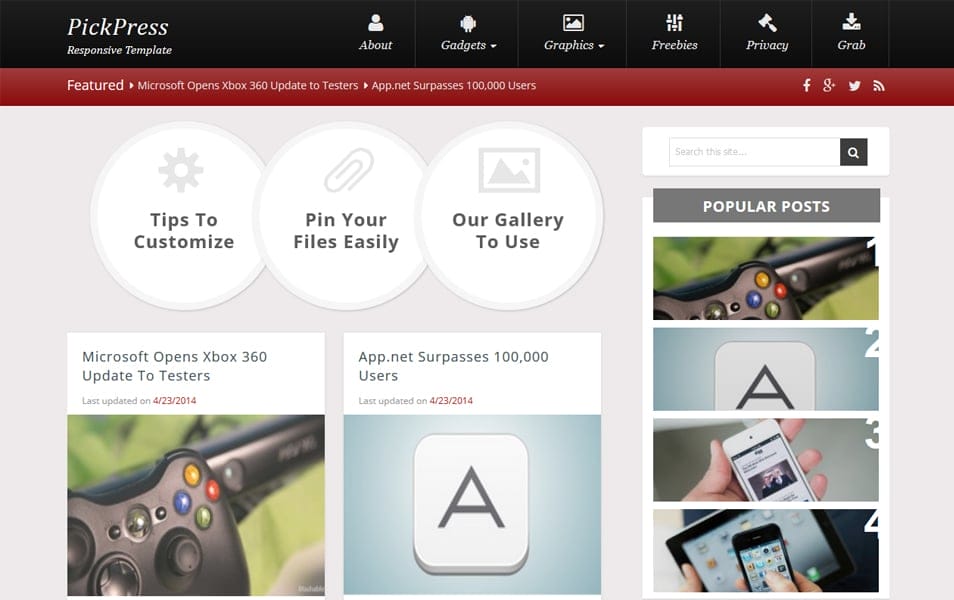Click the search magnifier icon
954x600 pixels.
click(853, 152)
